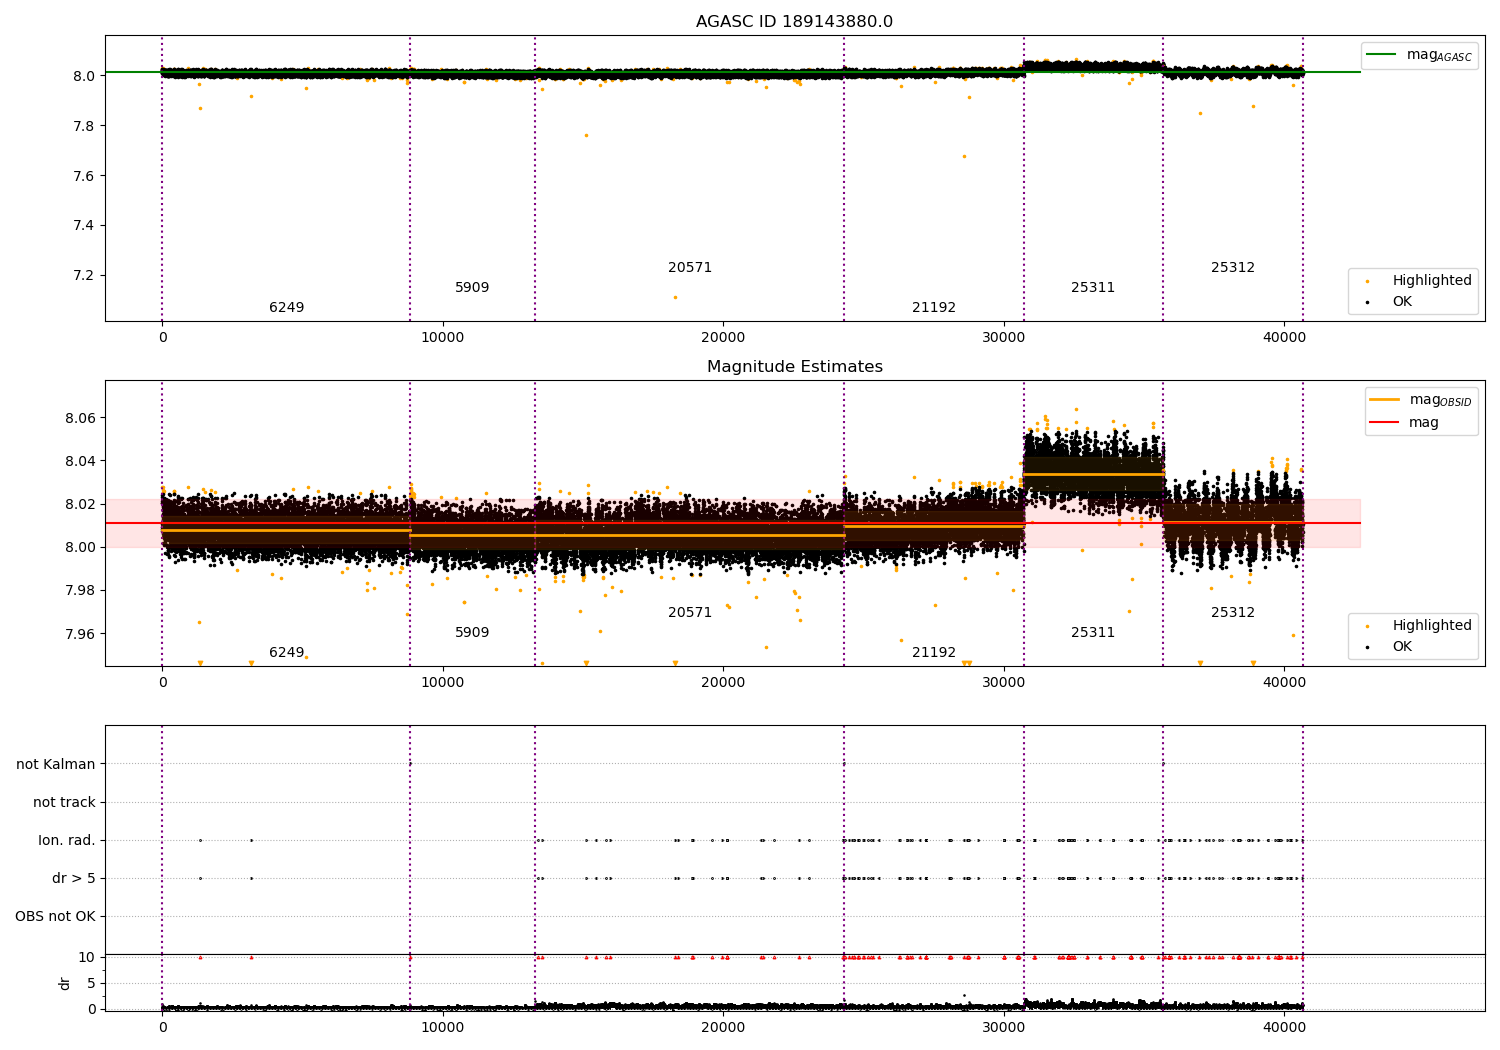Click obsid label 25311 in Magnitude Estimates plot

click(x=1093, y=632)
